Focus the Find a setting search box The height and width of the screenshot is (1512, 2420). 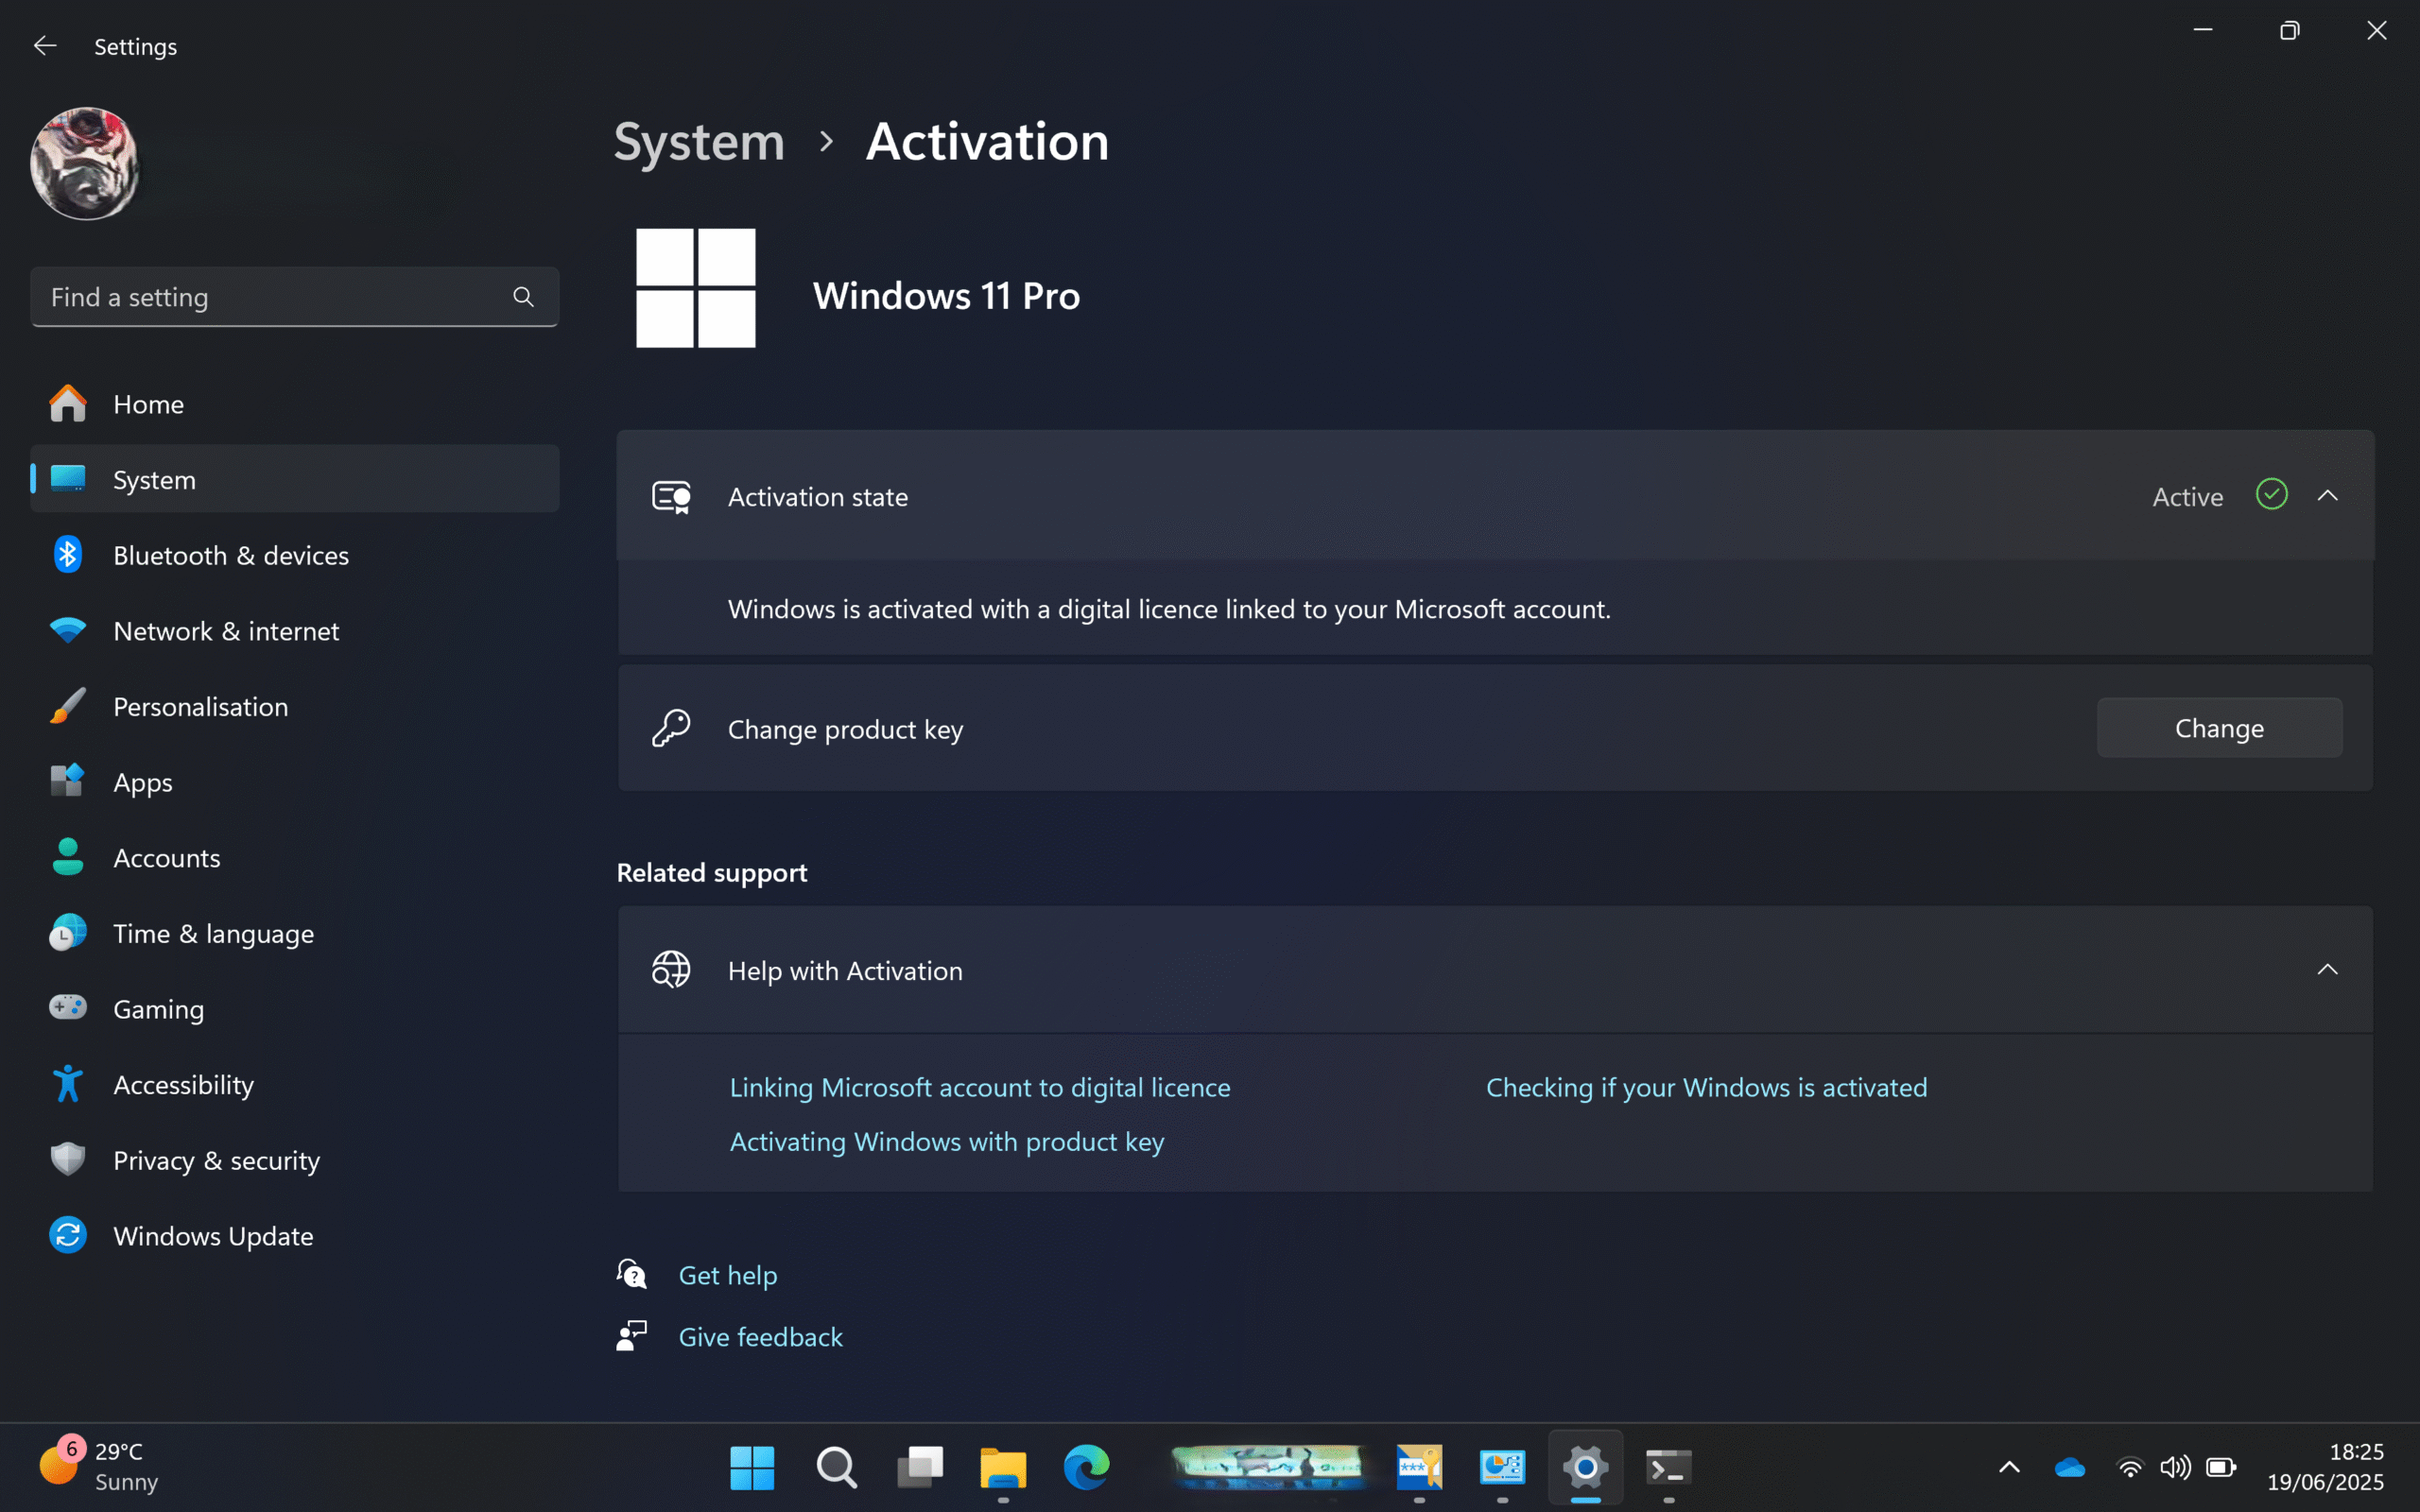(x=294, y=297)
